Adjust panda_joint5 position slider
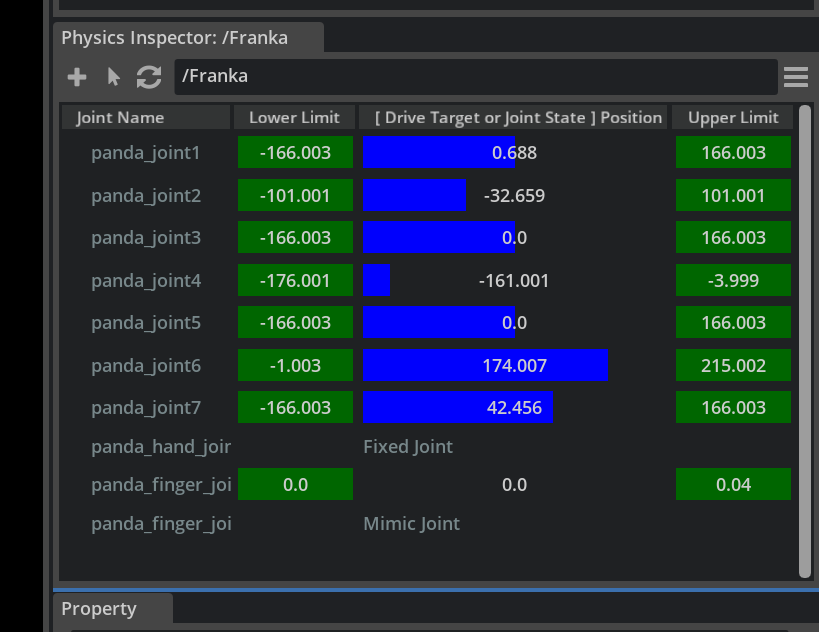This screenshot has height=632, width=819. tap(514, 323)
